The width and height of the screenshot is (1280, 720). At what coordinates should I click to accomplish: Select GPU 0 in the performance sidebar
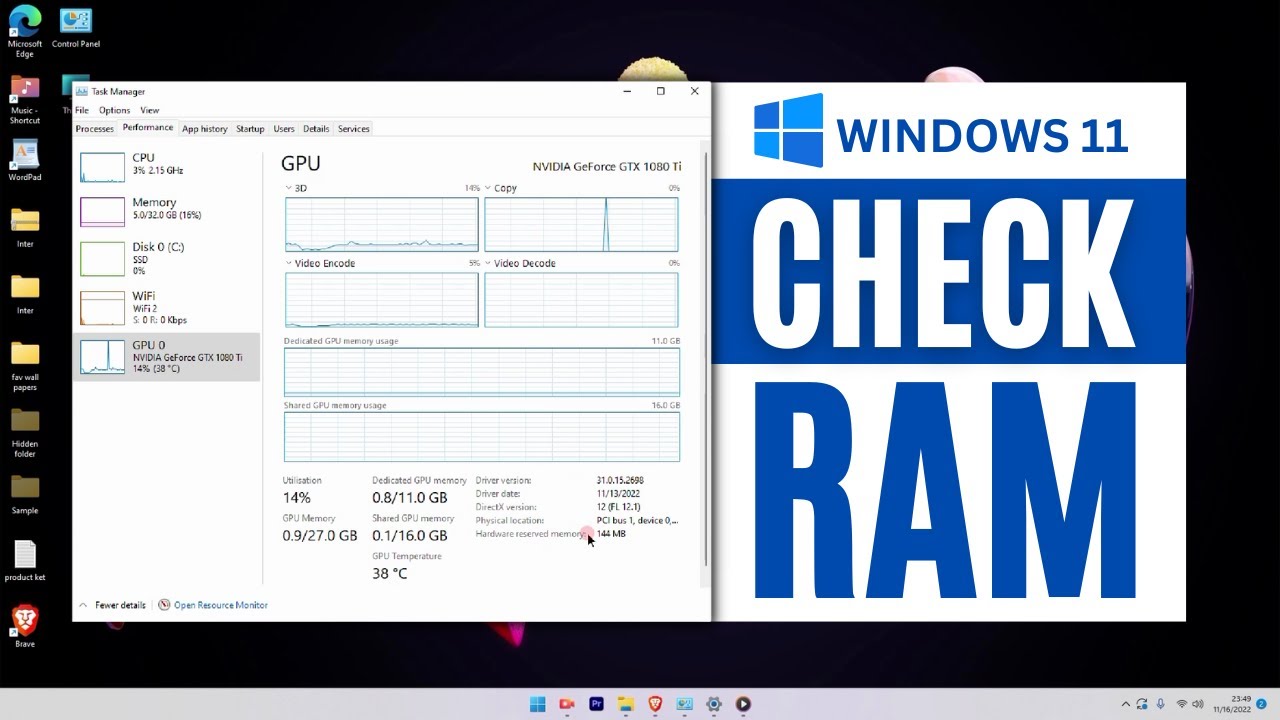coord(167,357)
